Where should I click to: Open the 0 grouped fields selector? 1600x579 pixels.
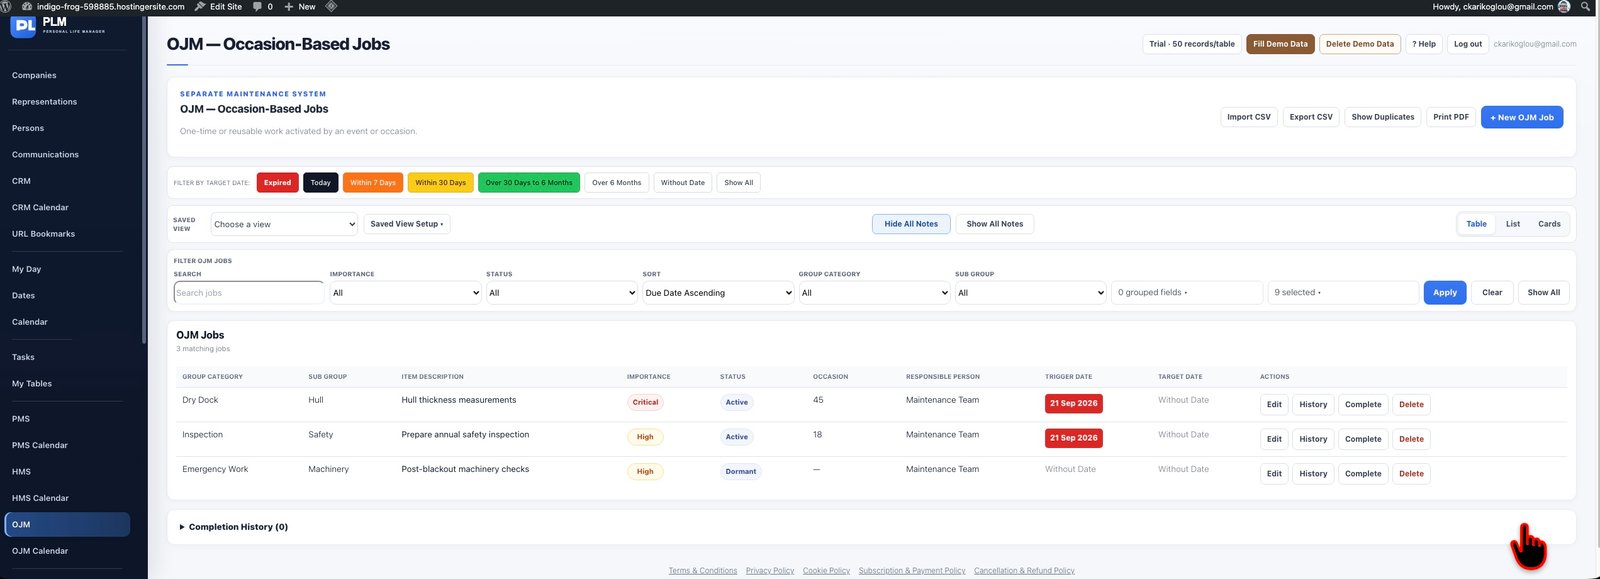[1187, 293]
